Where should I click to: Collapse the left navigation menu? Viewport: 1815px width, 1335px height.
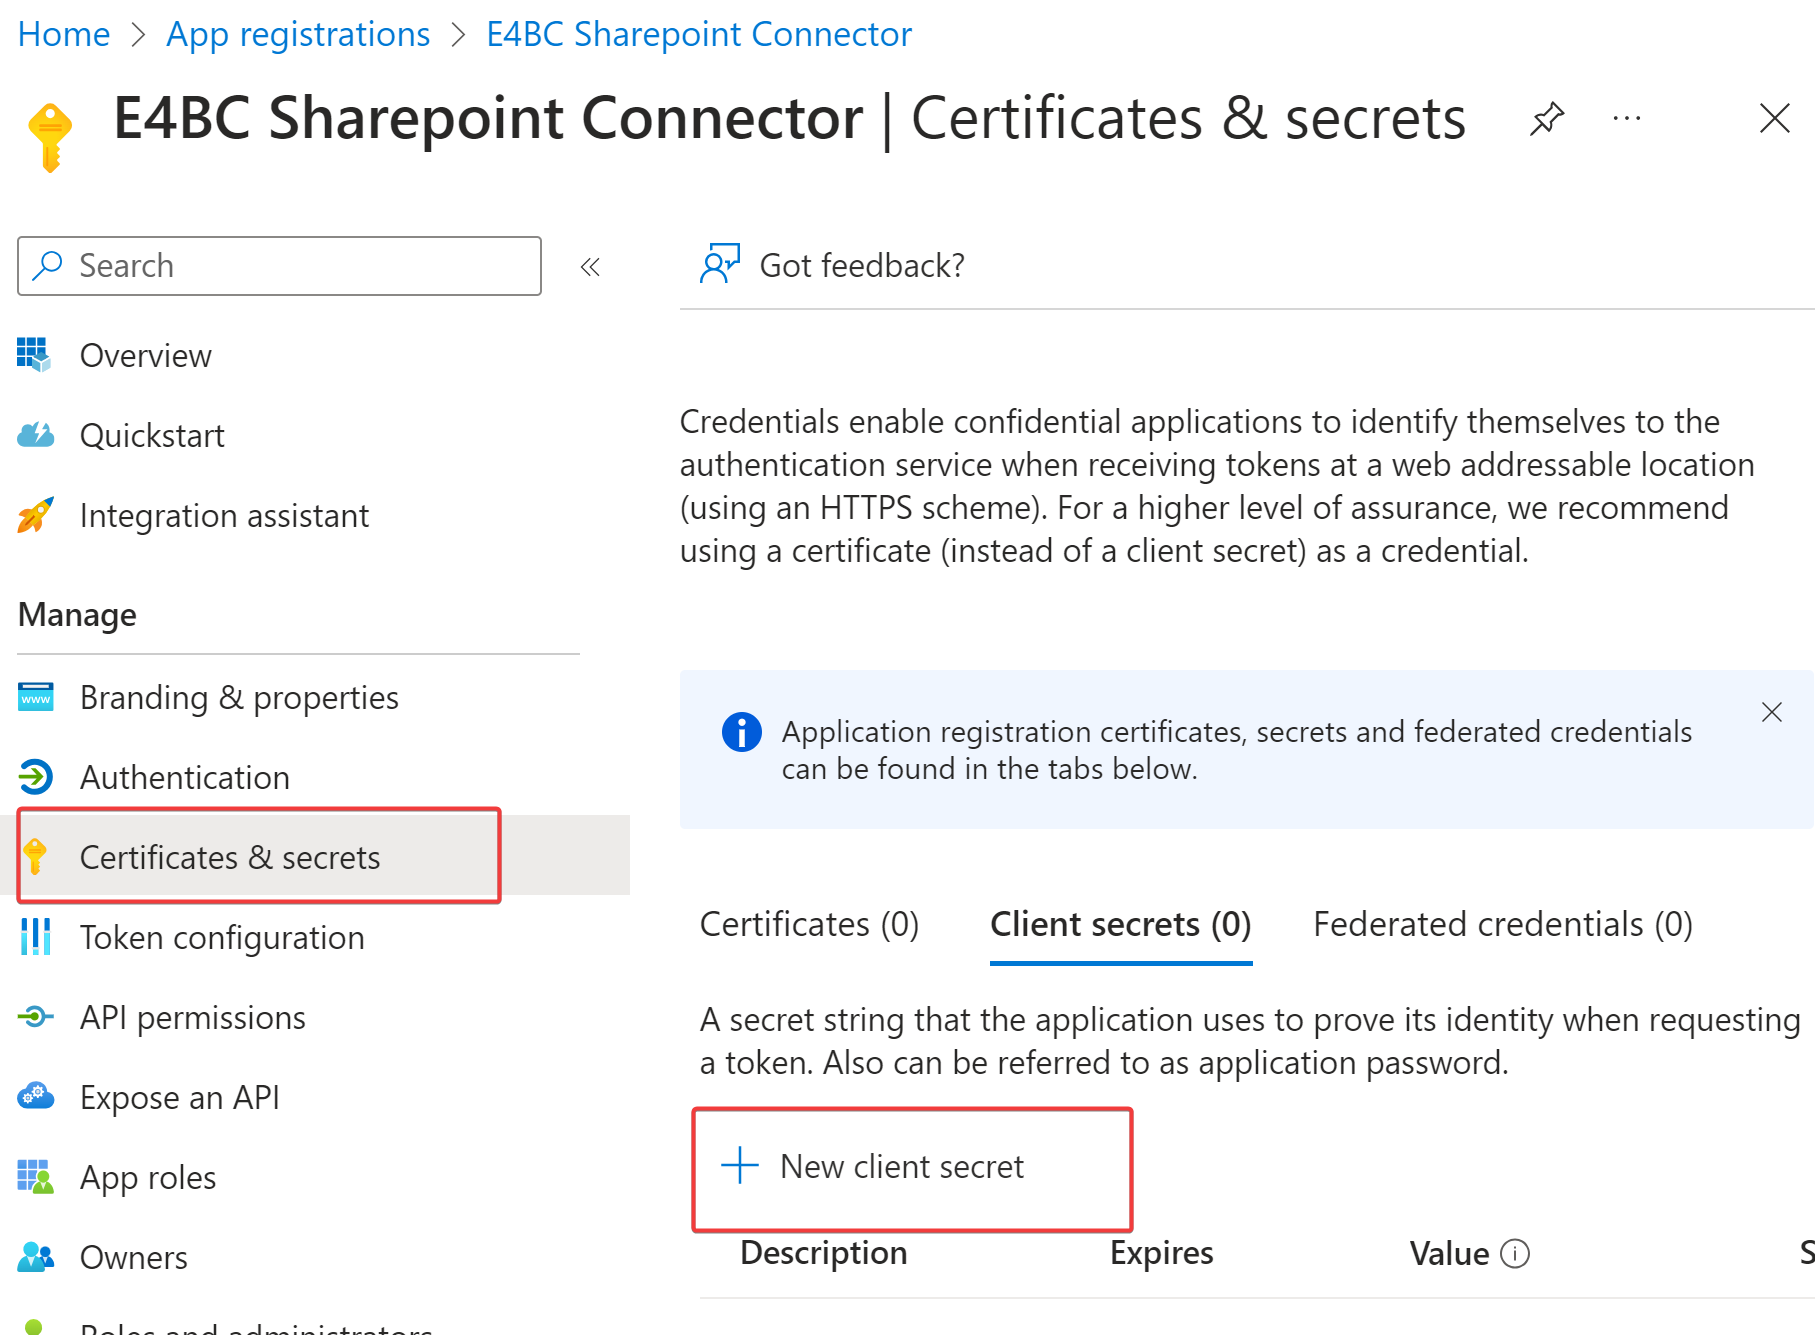point(590,267)
